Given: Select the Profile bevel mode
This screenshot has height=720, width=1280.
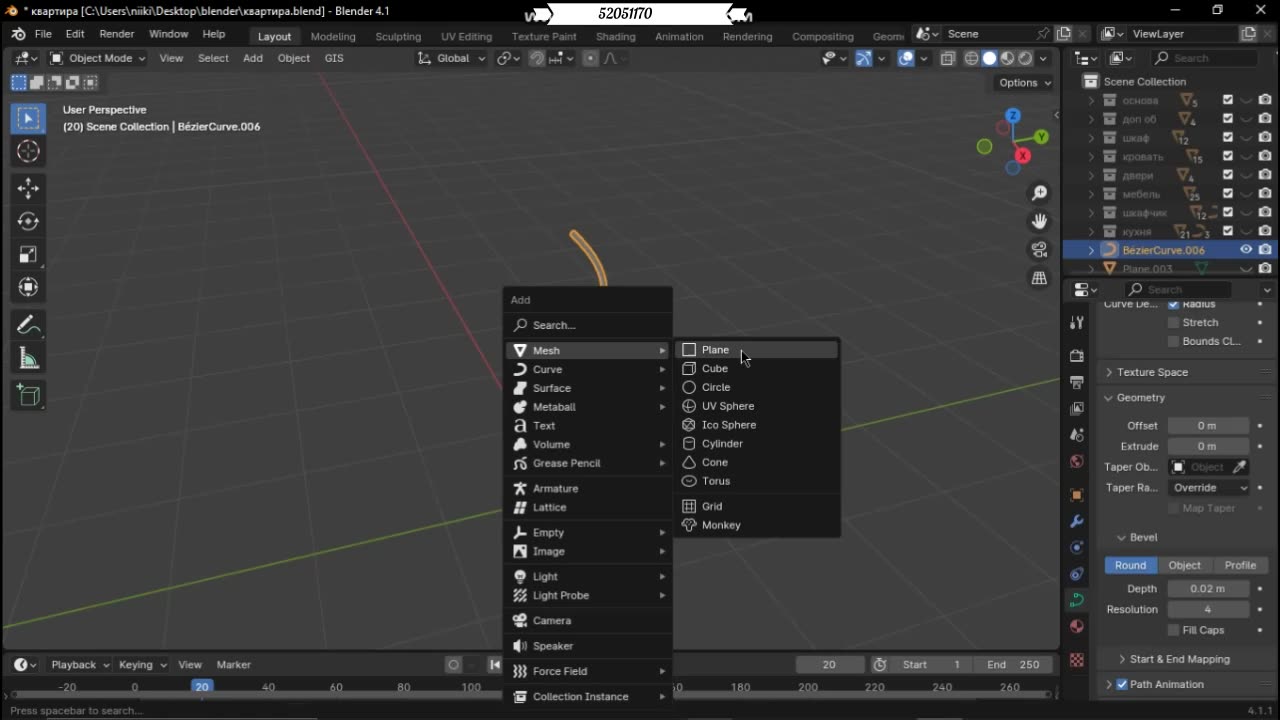Looking at the screenshot, I should (x=1240, y=565).
